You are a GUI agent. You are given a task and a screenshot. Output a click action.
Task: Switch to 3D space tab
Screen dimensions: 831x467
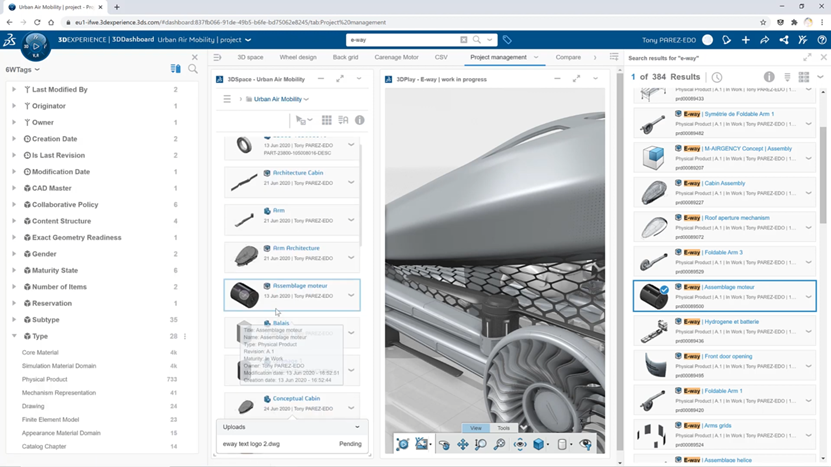click(x=250, y=57)
